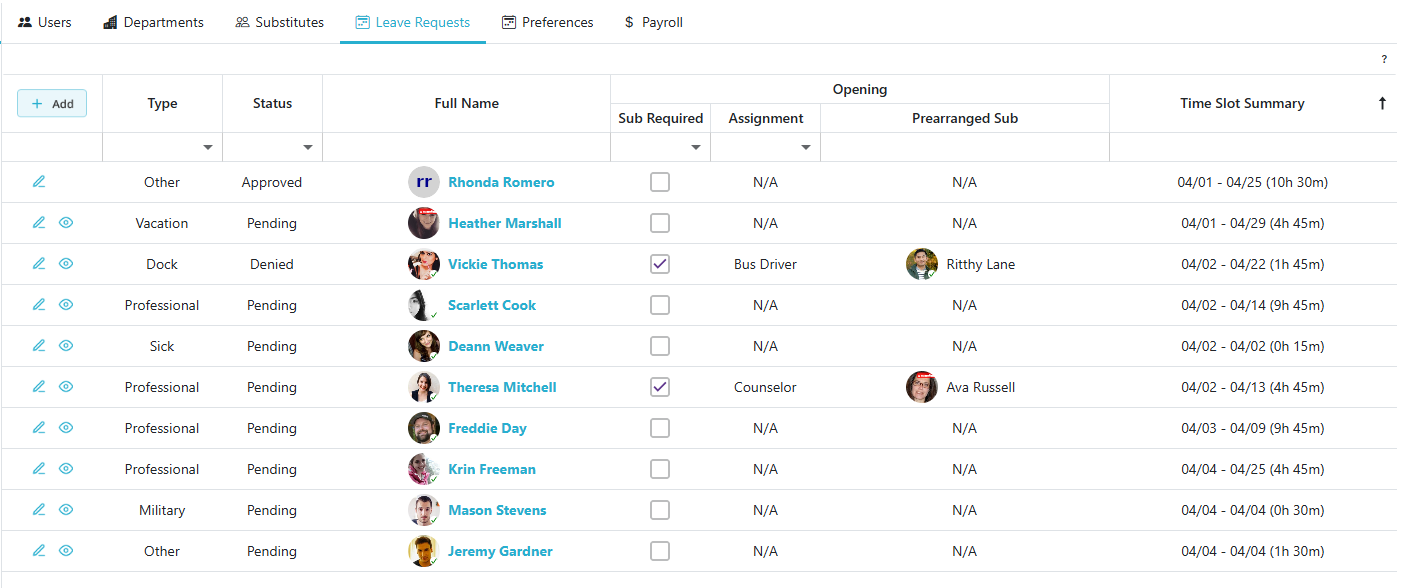Viewport: 1404px width, 588px height.
Task: Click eye icon in Jeremy Gardner row
Action: [66, 551]
